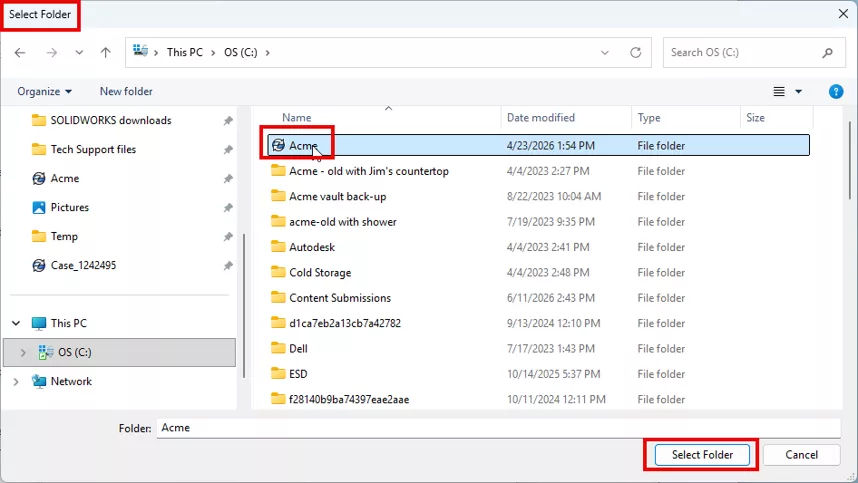Open view options dropdown arrow

pyautogui.click(x=798, y=91)
